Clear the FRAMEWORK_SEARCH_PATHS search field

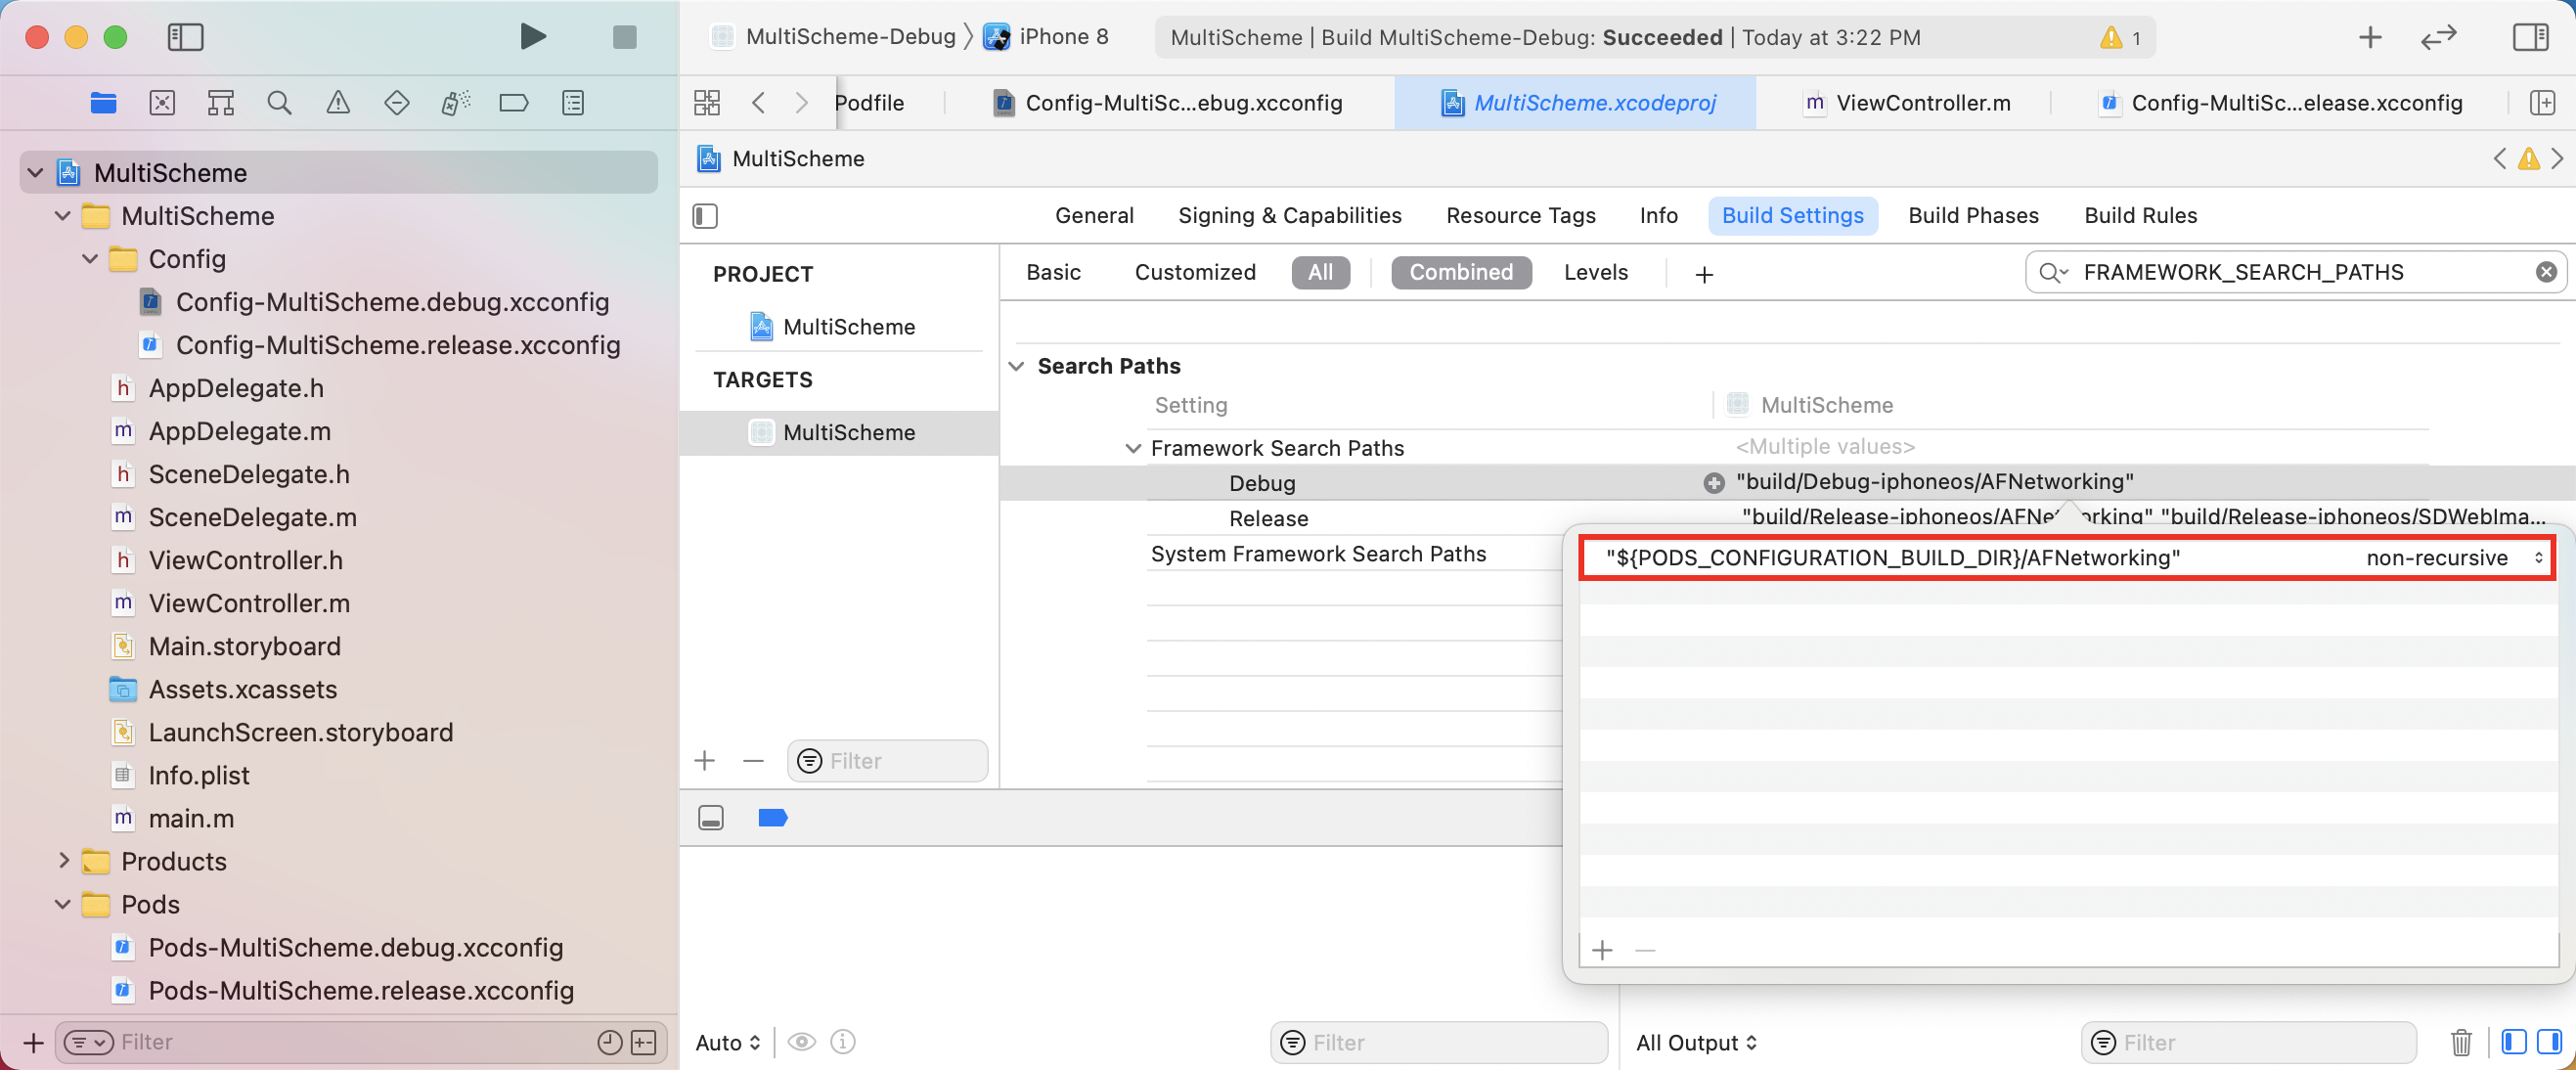2545,272
